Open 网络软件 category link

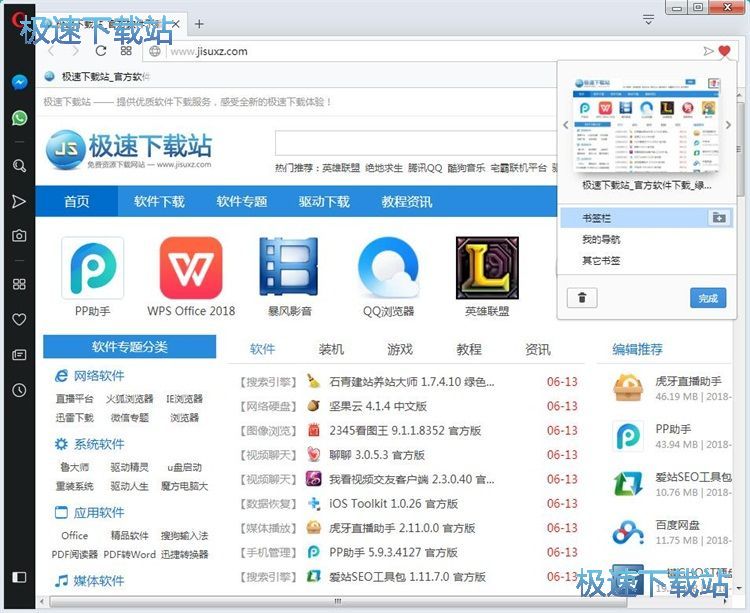[x=99, y=376]
